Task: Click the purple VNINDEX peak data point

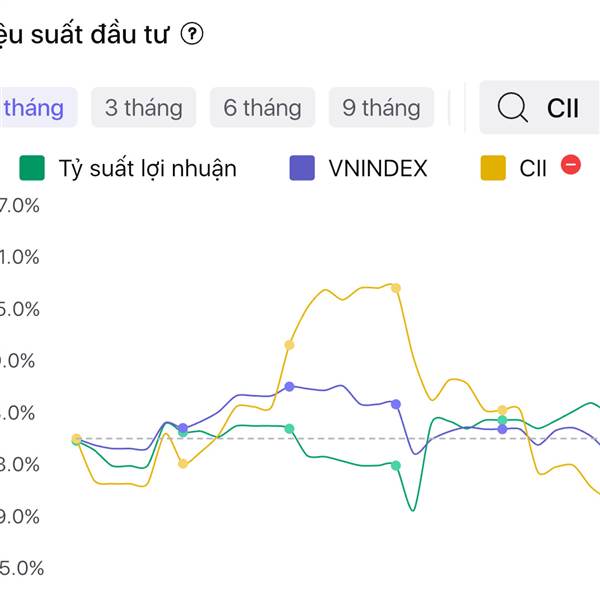Action: pyautogui.click(x=289, y=386)
